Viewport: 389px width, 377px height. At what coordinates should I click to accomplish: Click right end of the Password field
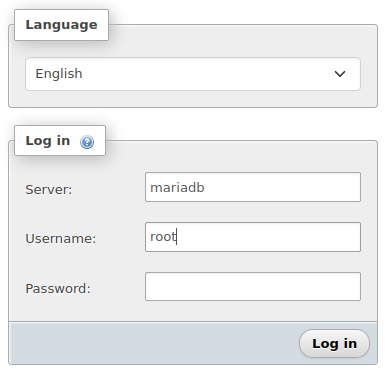click(x=350, y=287)
